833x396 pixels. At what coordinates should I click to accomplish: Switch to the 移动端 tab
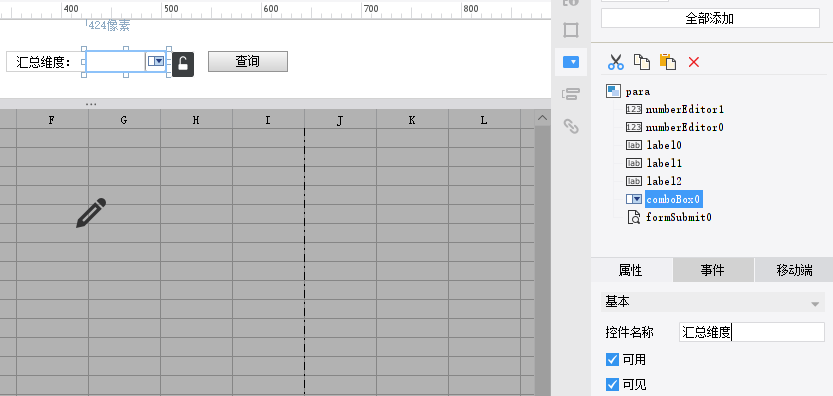pyautogui.click(x=794, y=270)
